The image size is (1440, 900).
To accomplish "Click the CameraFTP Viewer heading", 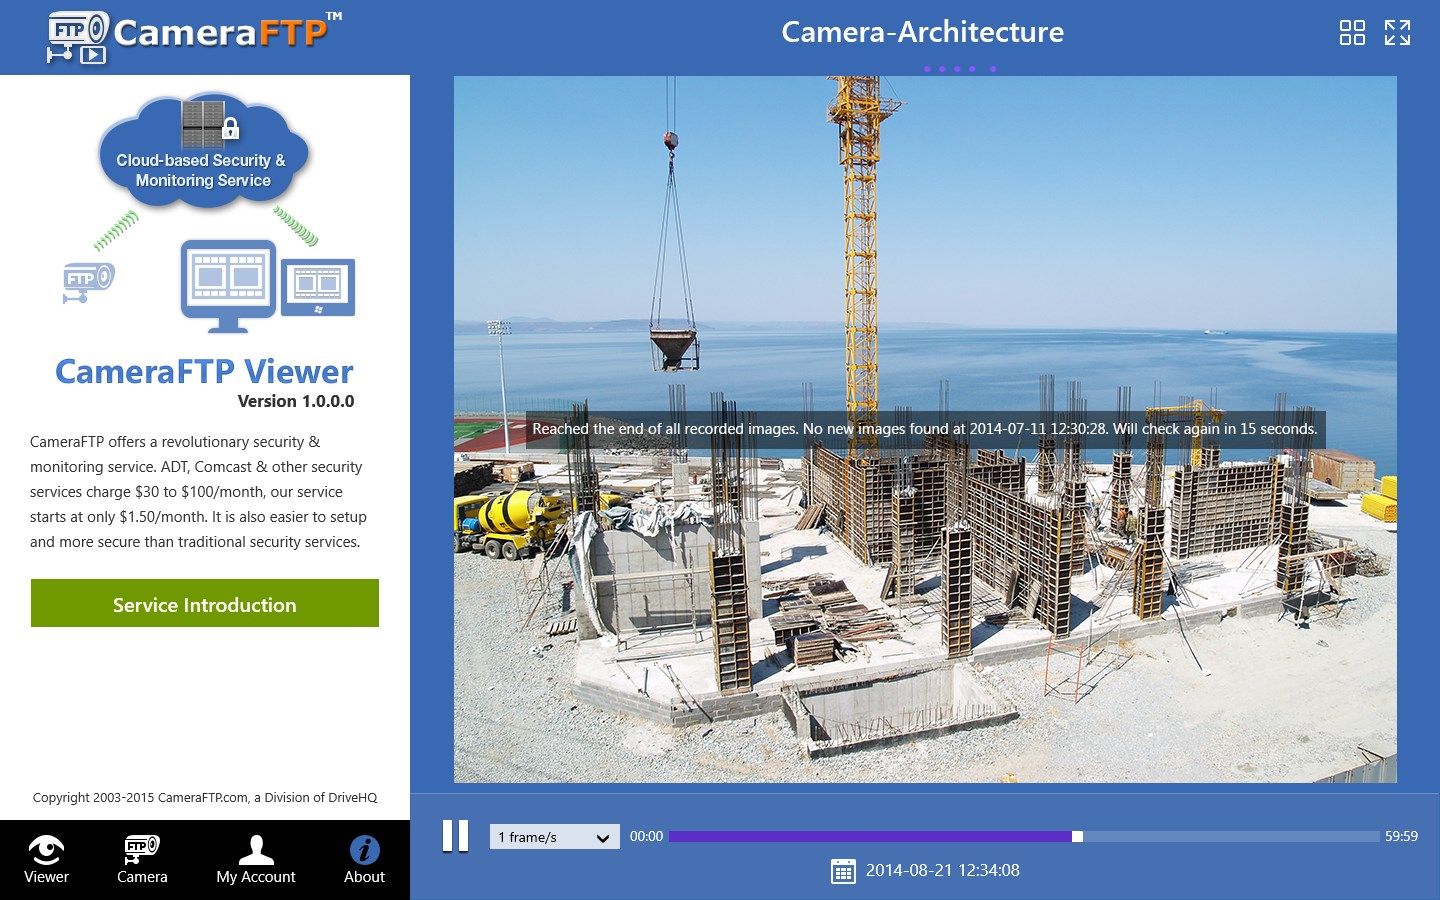I will pyautogui.click(x=204, y=371).
